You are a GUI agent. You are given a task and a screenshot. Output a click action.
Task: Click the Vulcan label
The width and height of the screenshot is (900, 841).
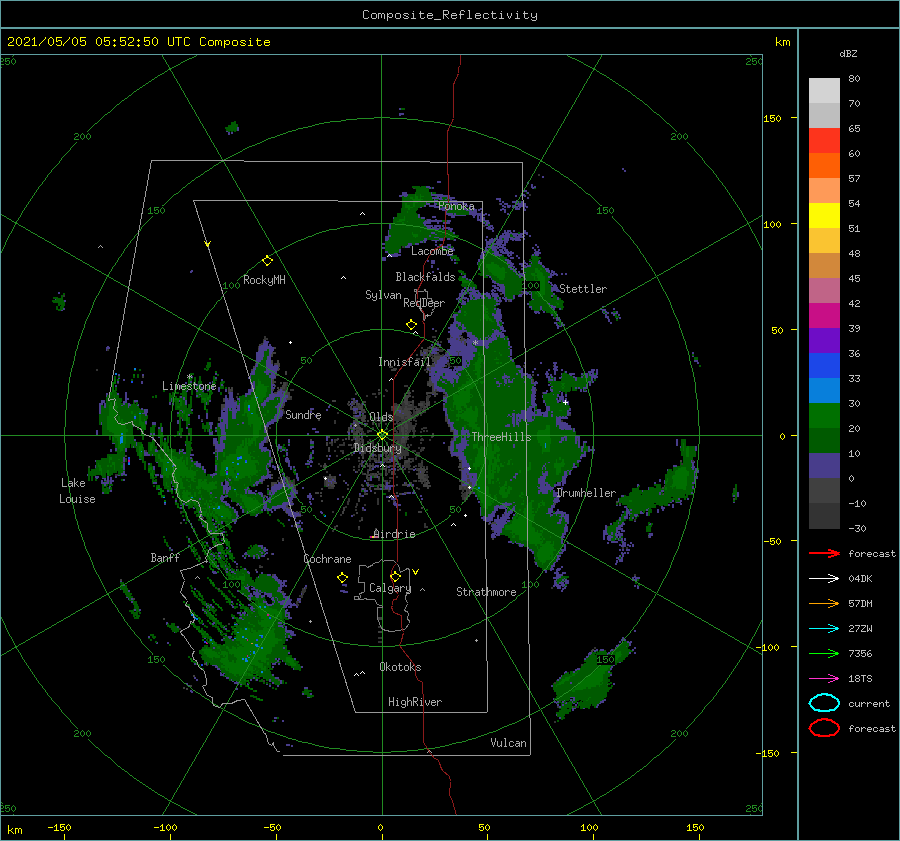point(508,743)
